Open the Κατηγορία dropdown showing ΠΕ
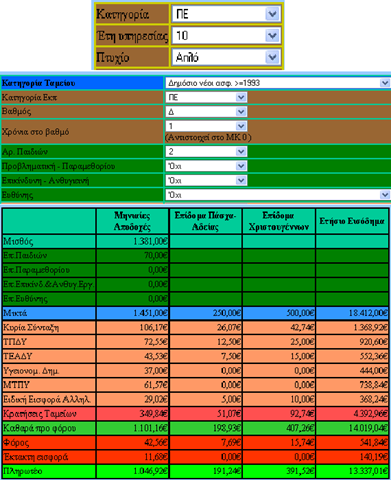This screenshot has height=480, width=391. coord(226,14)
